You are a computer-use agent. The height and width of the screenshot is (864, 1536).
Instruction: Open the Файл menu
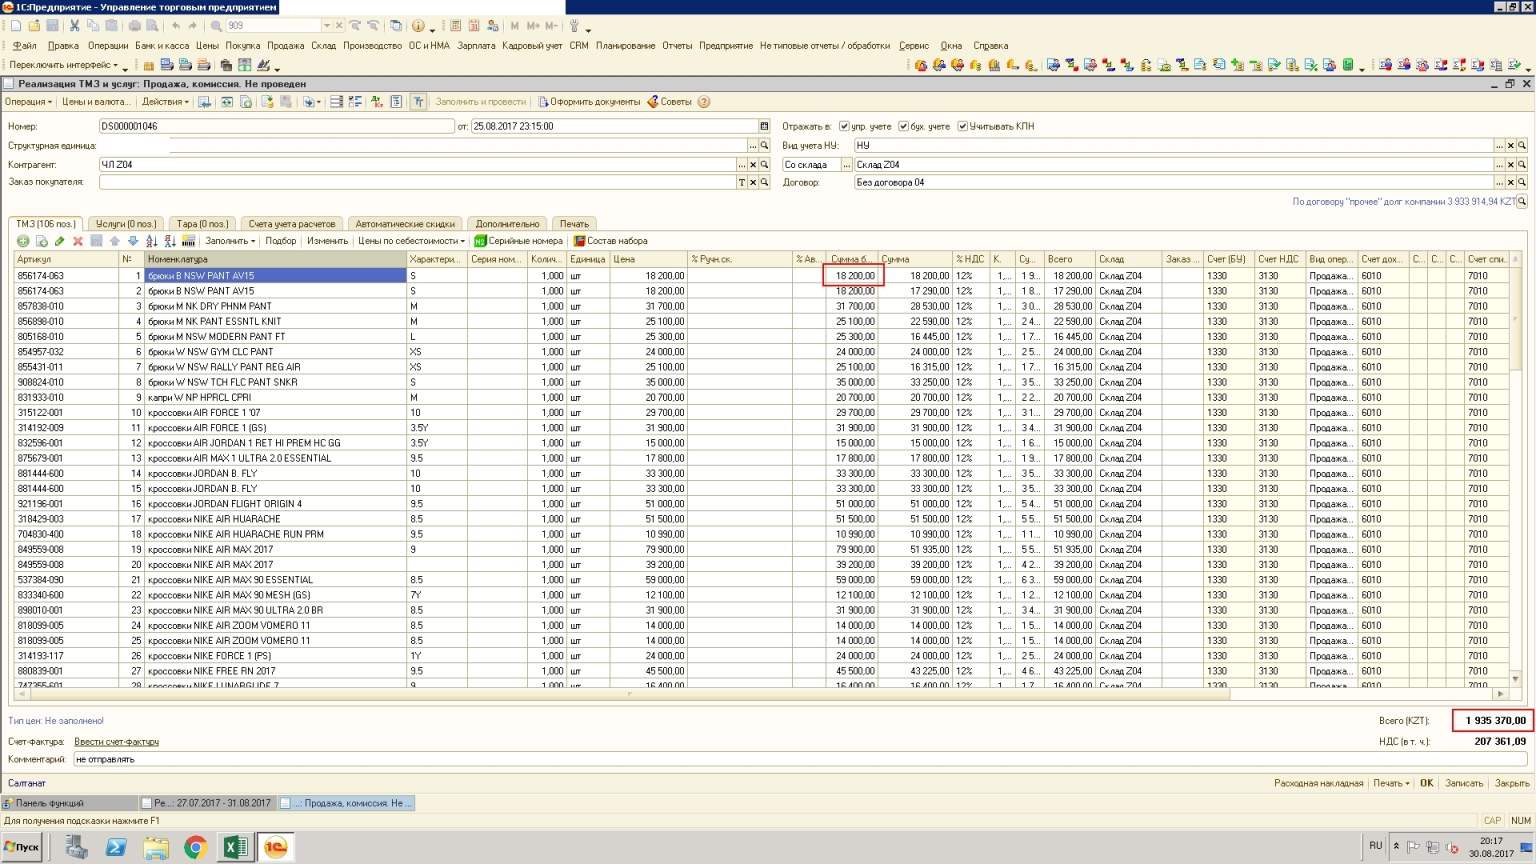tap(25, 46)
